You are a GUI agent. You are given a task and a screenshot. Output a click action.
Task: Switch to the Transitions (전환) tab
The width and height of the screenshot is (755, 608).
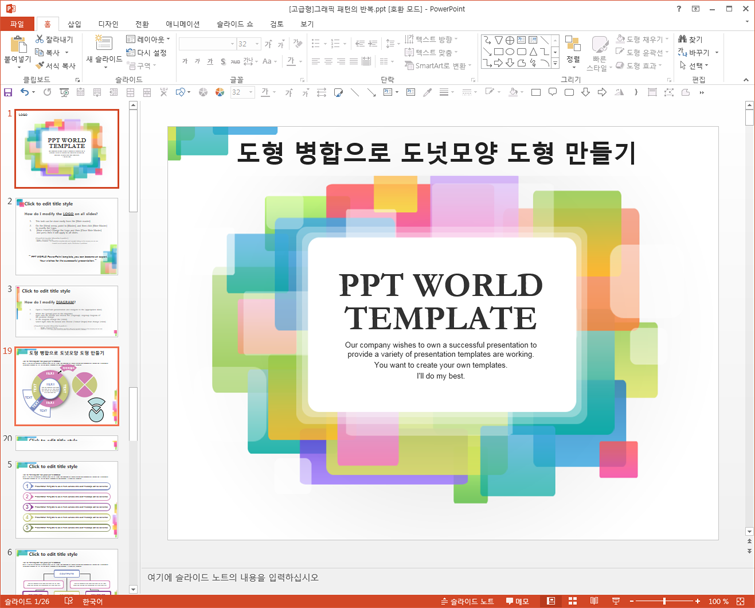pos(142,24)
